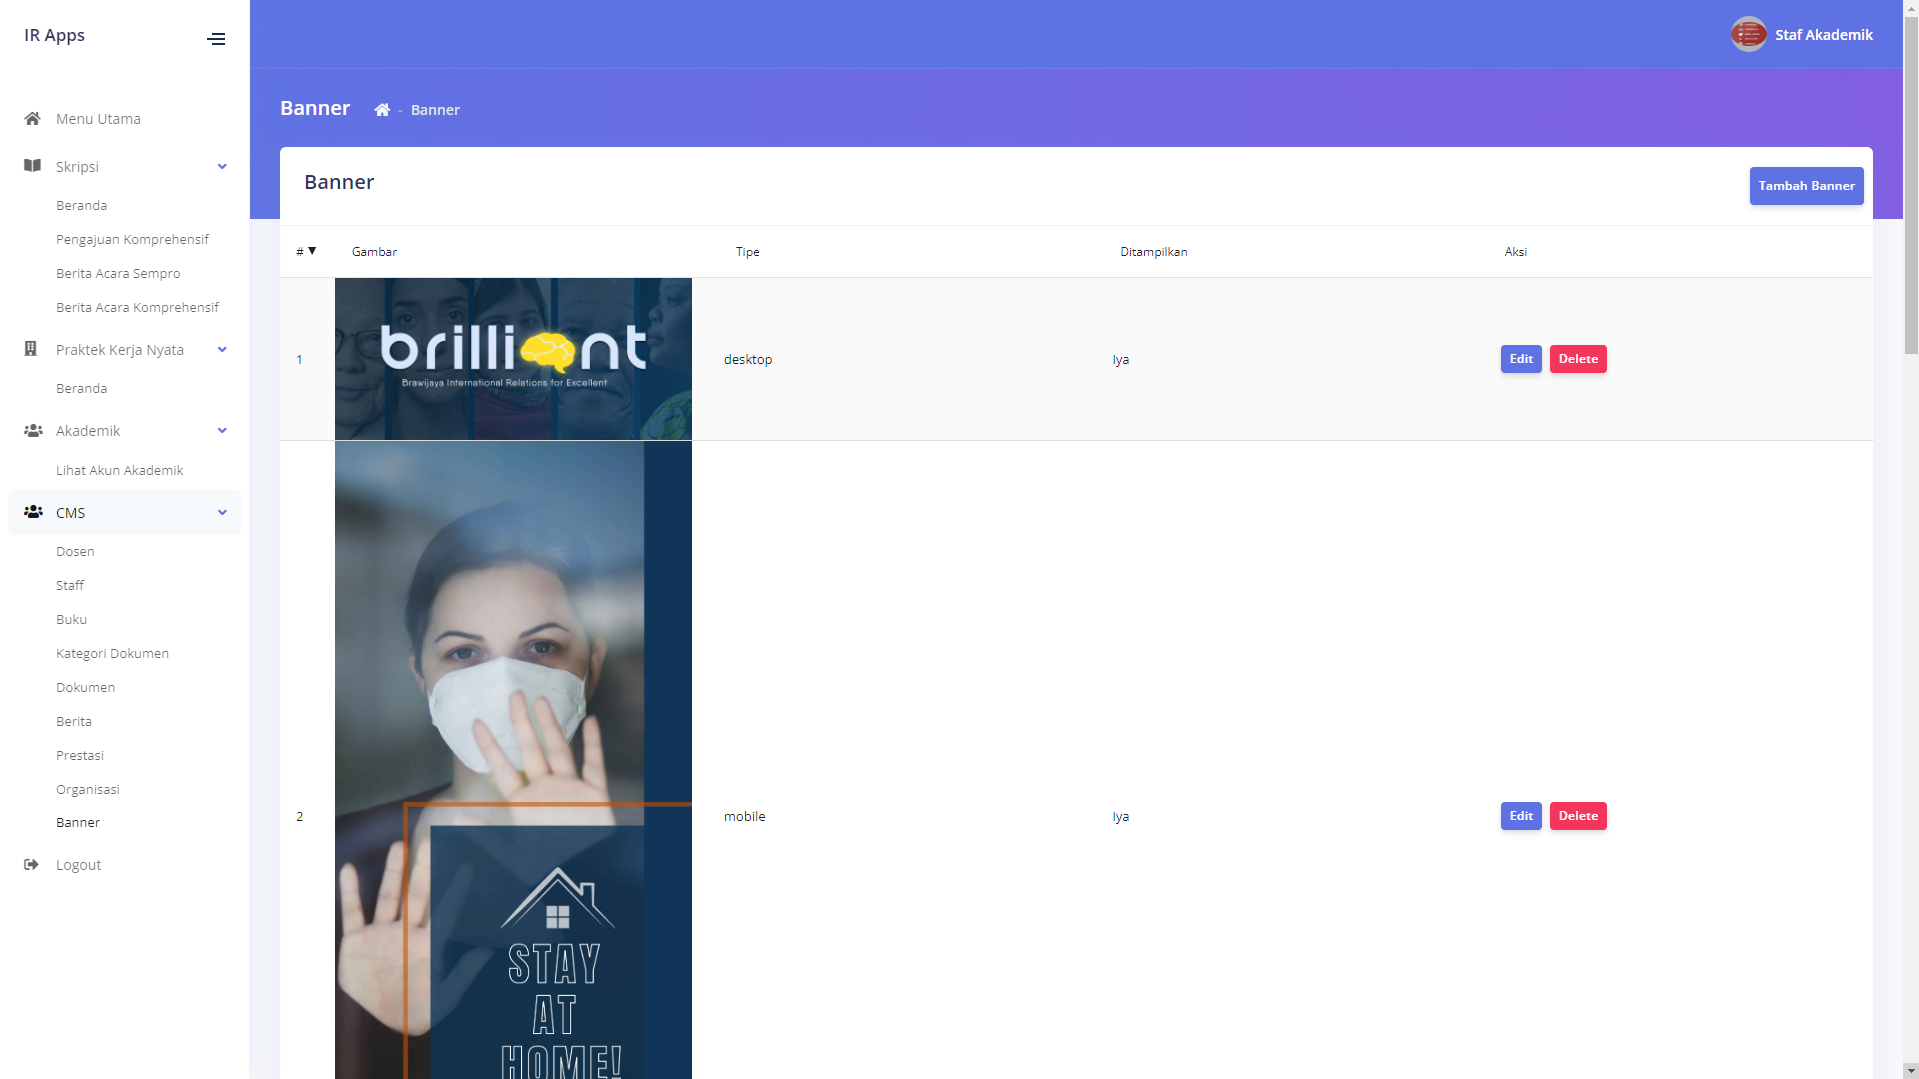Click the page vertical scrollbar thumb

(1910, 185)
